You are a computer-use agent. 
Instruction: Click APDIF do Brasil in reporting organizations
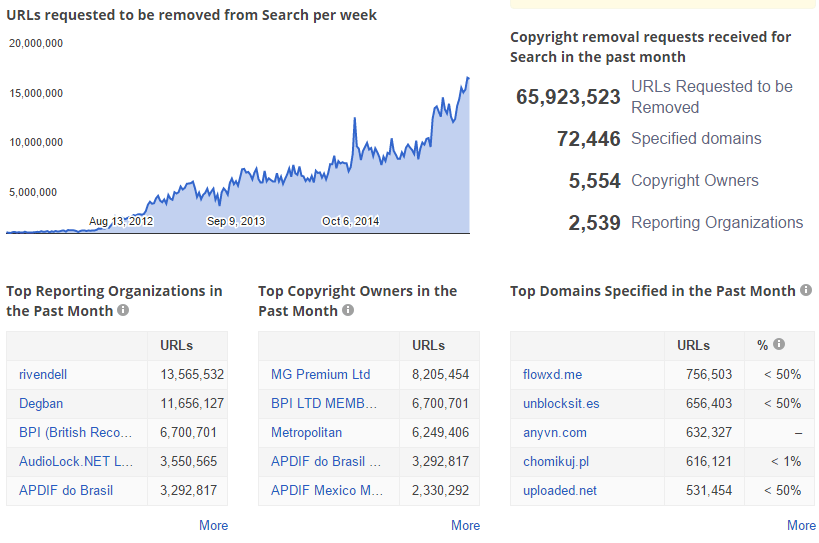pos(66,490)
